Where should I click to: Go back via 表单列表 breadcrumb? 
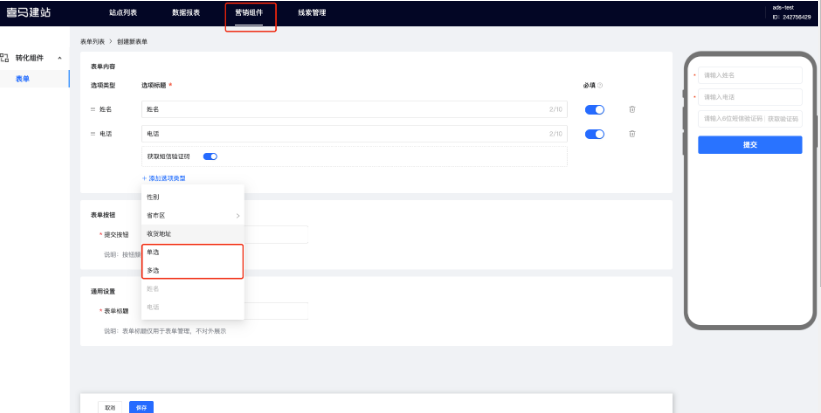pos(93,40)
